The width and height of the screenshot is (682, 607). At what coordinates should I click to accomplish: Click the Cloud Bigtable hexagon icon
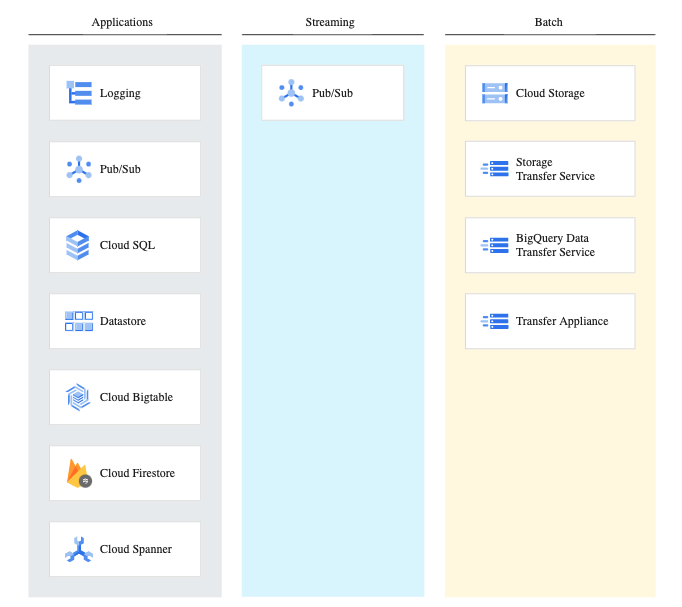point(78,397)
